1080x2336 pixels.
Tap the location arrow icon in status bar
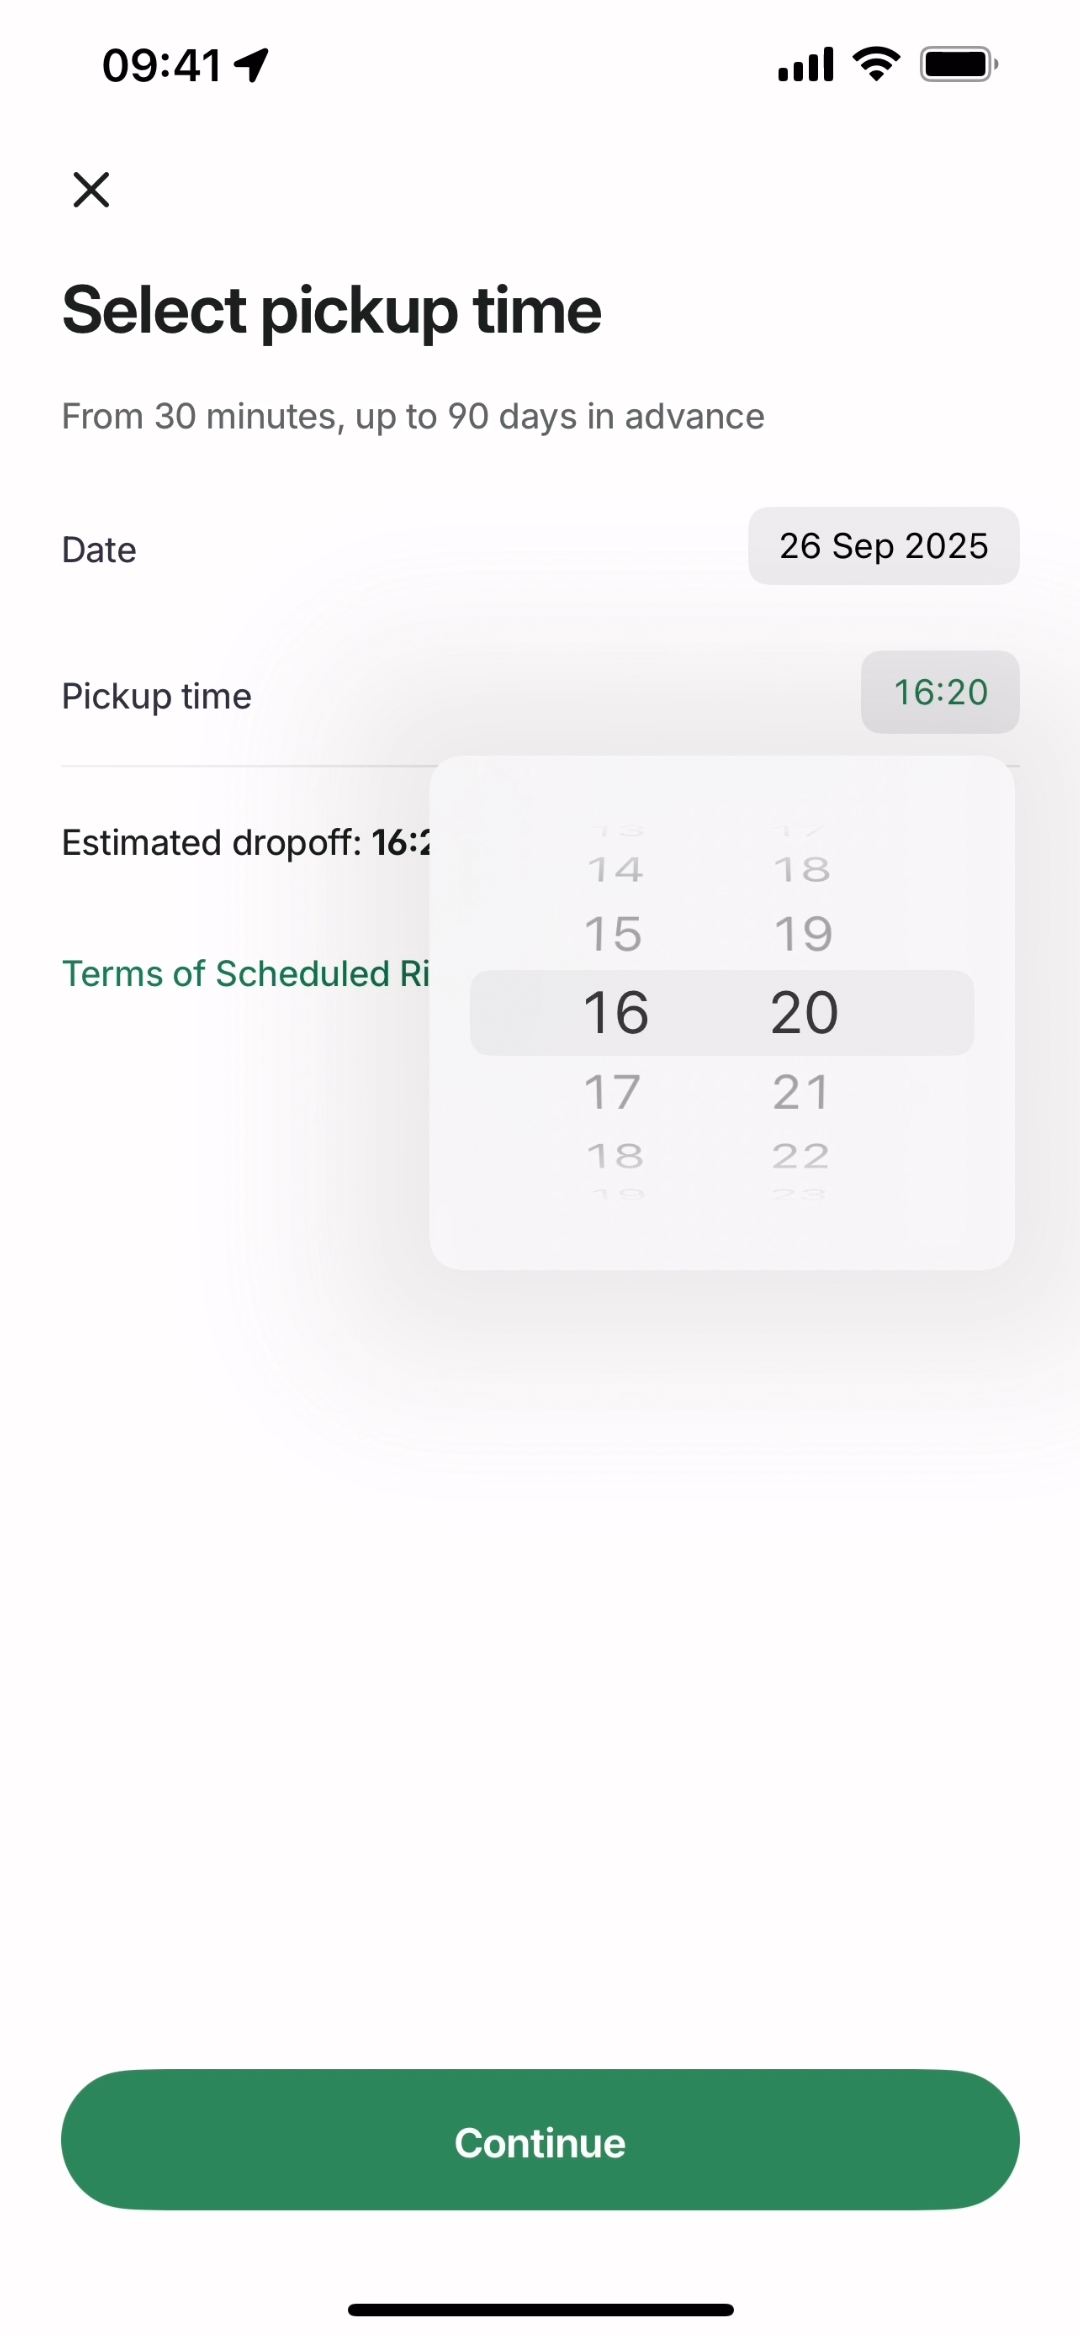pos(252,65)
